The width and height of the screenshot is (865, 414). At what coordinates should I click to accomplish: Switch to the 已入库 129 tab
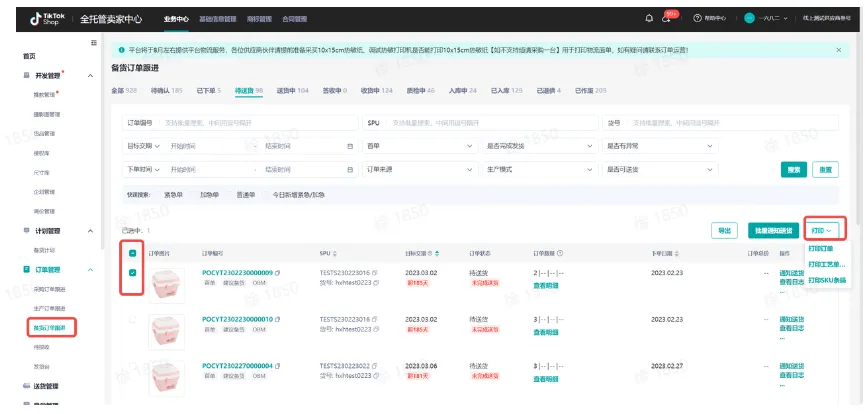pos(506,90)
